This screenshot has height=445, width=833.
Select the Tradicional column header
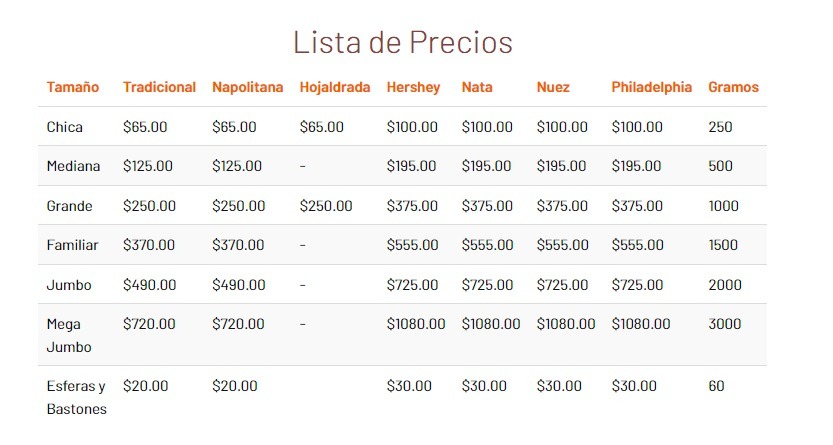pyautogui.click(x=159, y=87)
